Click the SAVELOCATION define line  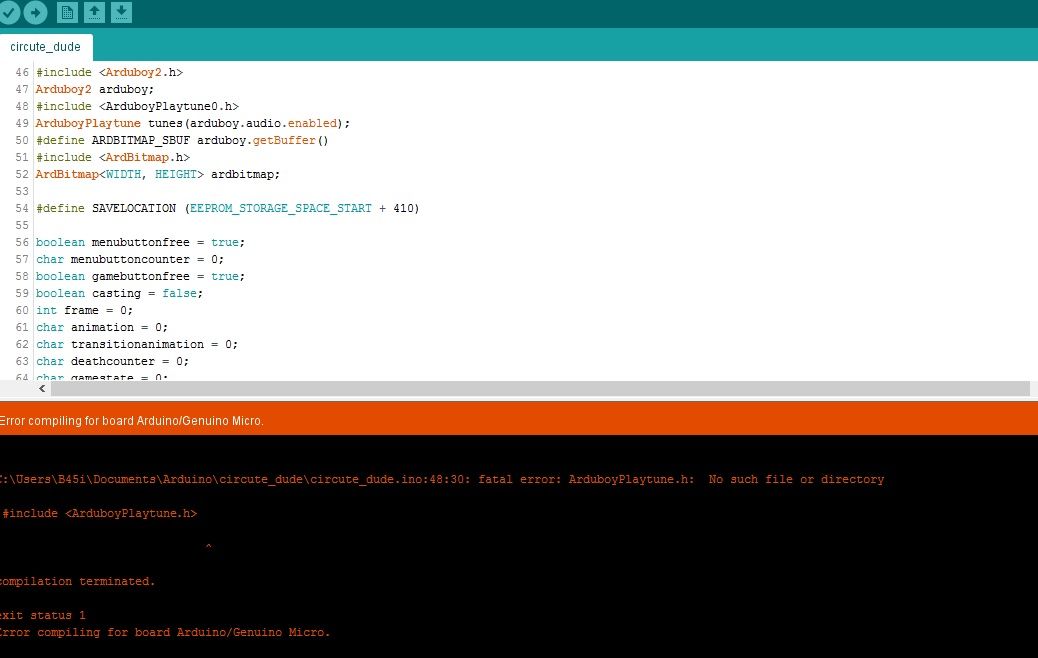(228, 209)
